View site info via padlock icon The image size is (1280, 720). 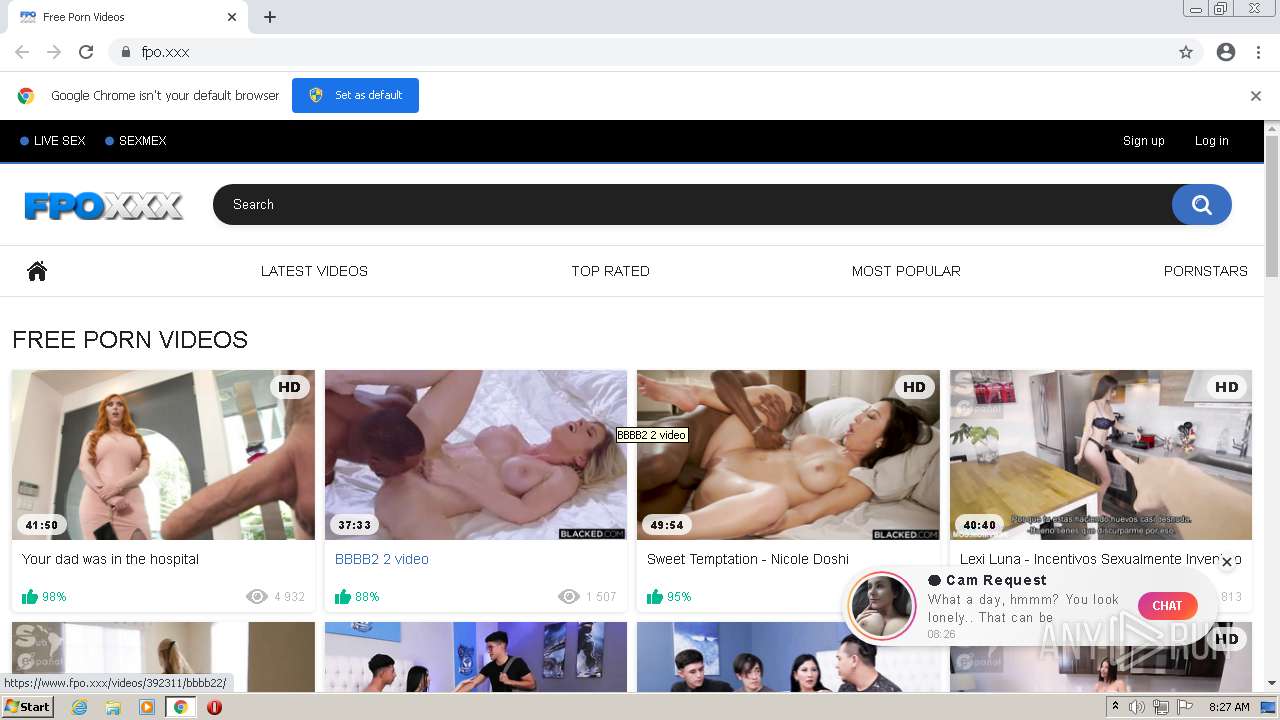[125, 52]
